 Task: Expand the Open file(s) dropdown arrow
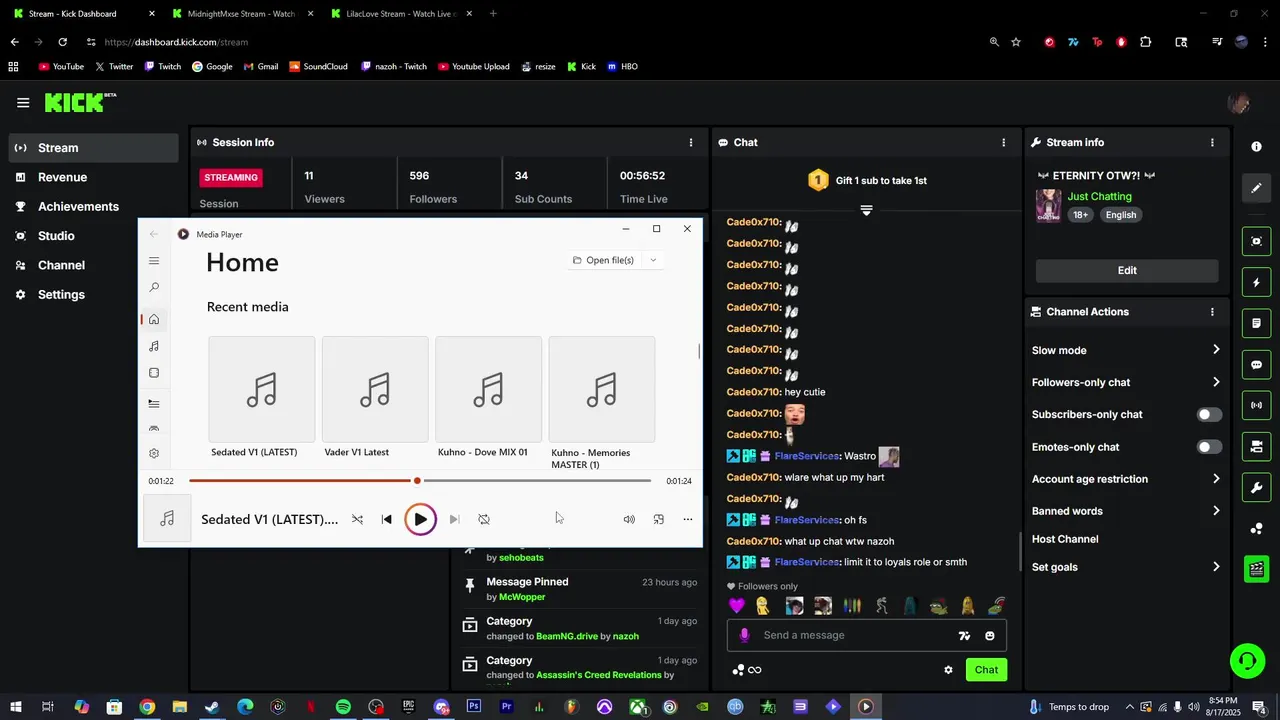pyautogui.click(x=653, y=260)
